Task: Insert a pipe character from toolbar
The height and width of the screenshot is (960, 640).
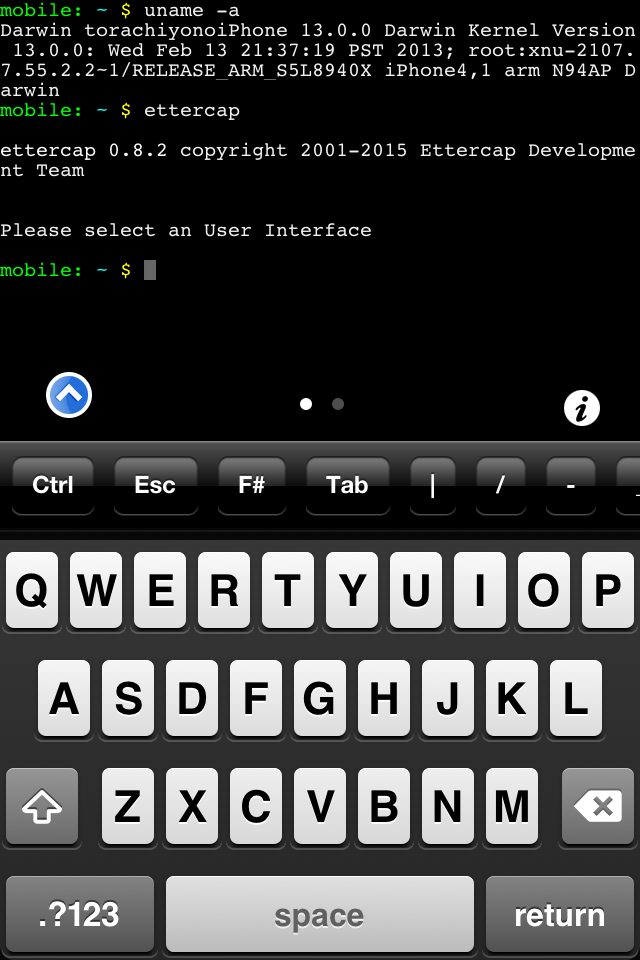Action: [x=433, y=486]
